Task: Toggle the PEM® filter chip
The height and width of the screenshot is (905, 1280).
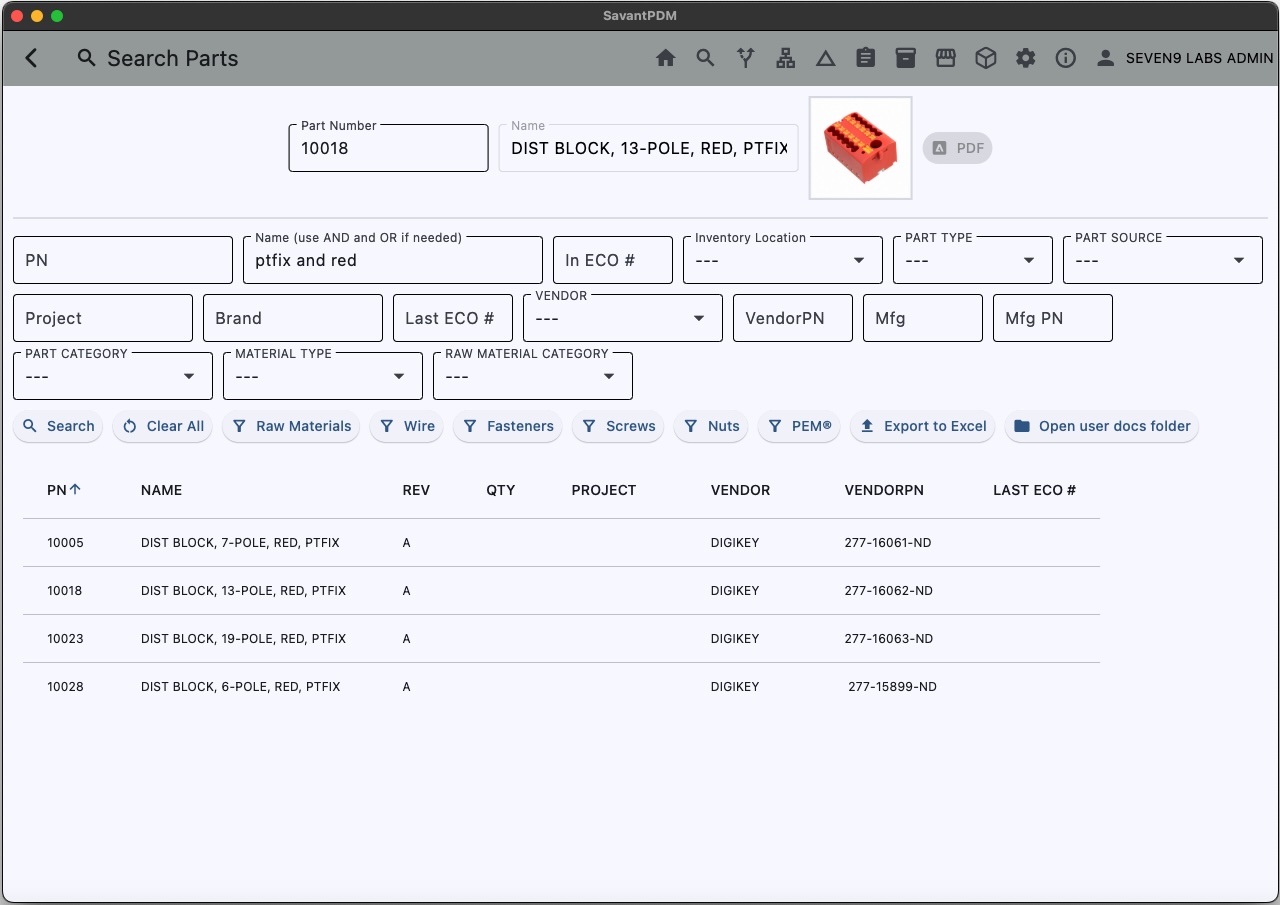Action: tap(799, 426)
